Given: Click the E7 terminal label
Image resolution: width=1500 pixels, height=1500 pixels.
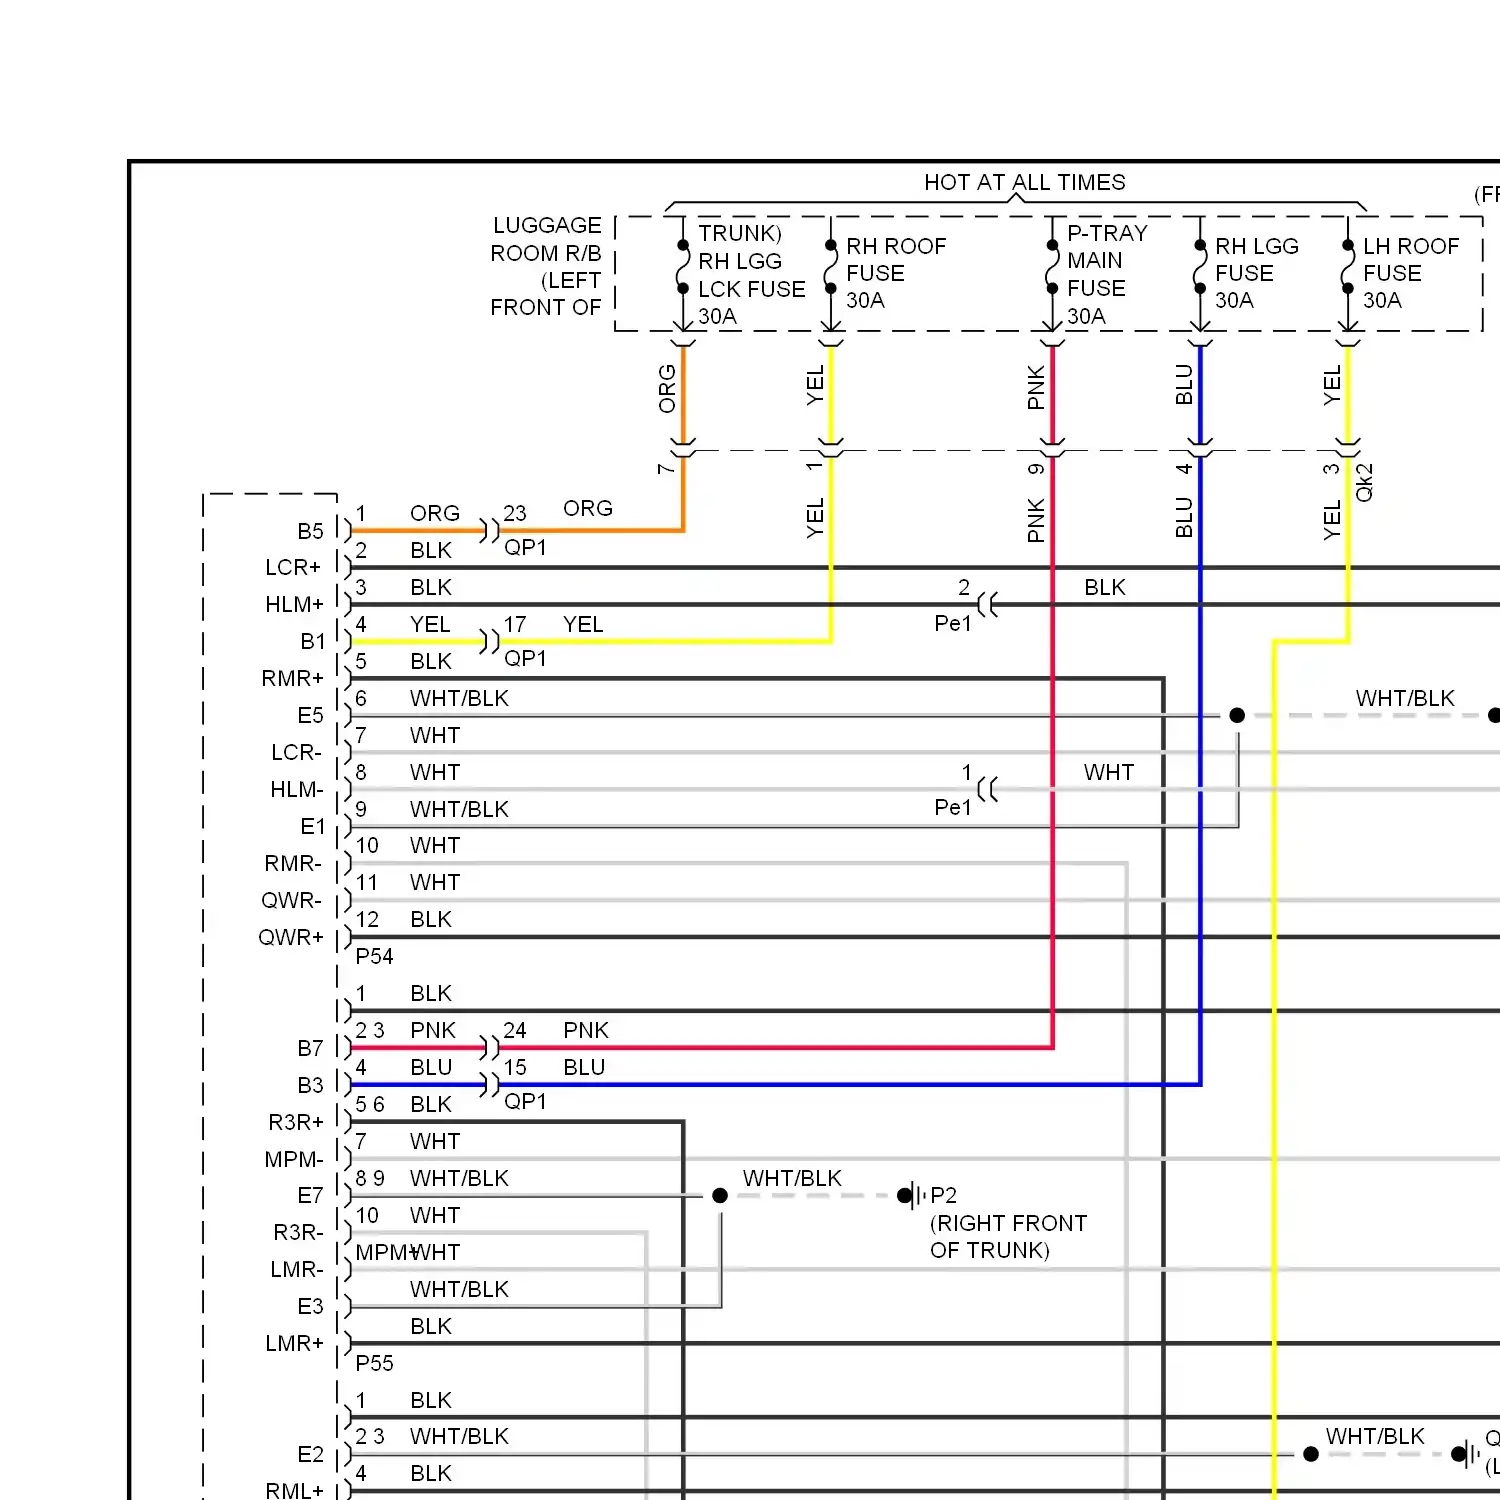Looking at the screenshot, I should [x=310, y=1196].
